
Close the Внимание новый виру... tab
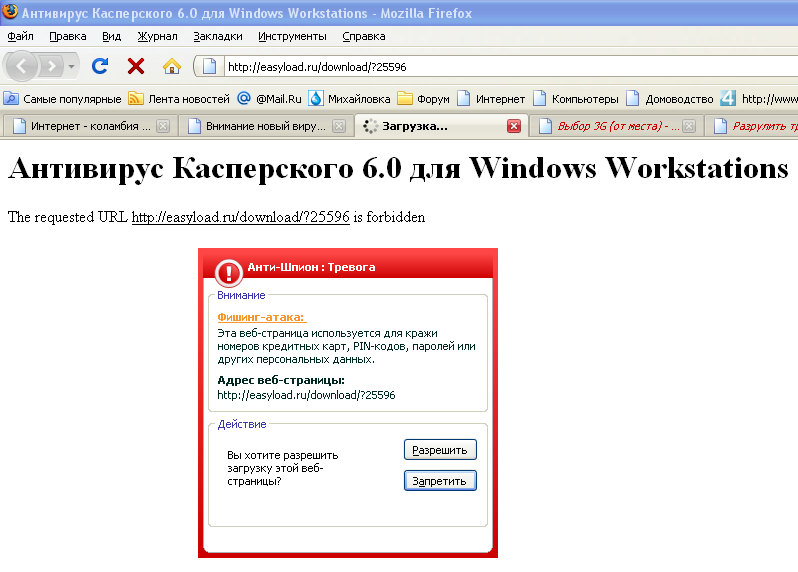click(339, 126)
